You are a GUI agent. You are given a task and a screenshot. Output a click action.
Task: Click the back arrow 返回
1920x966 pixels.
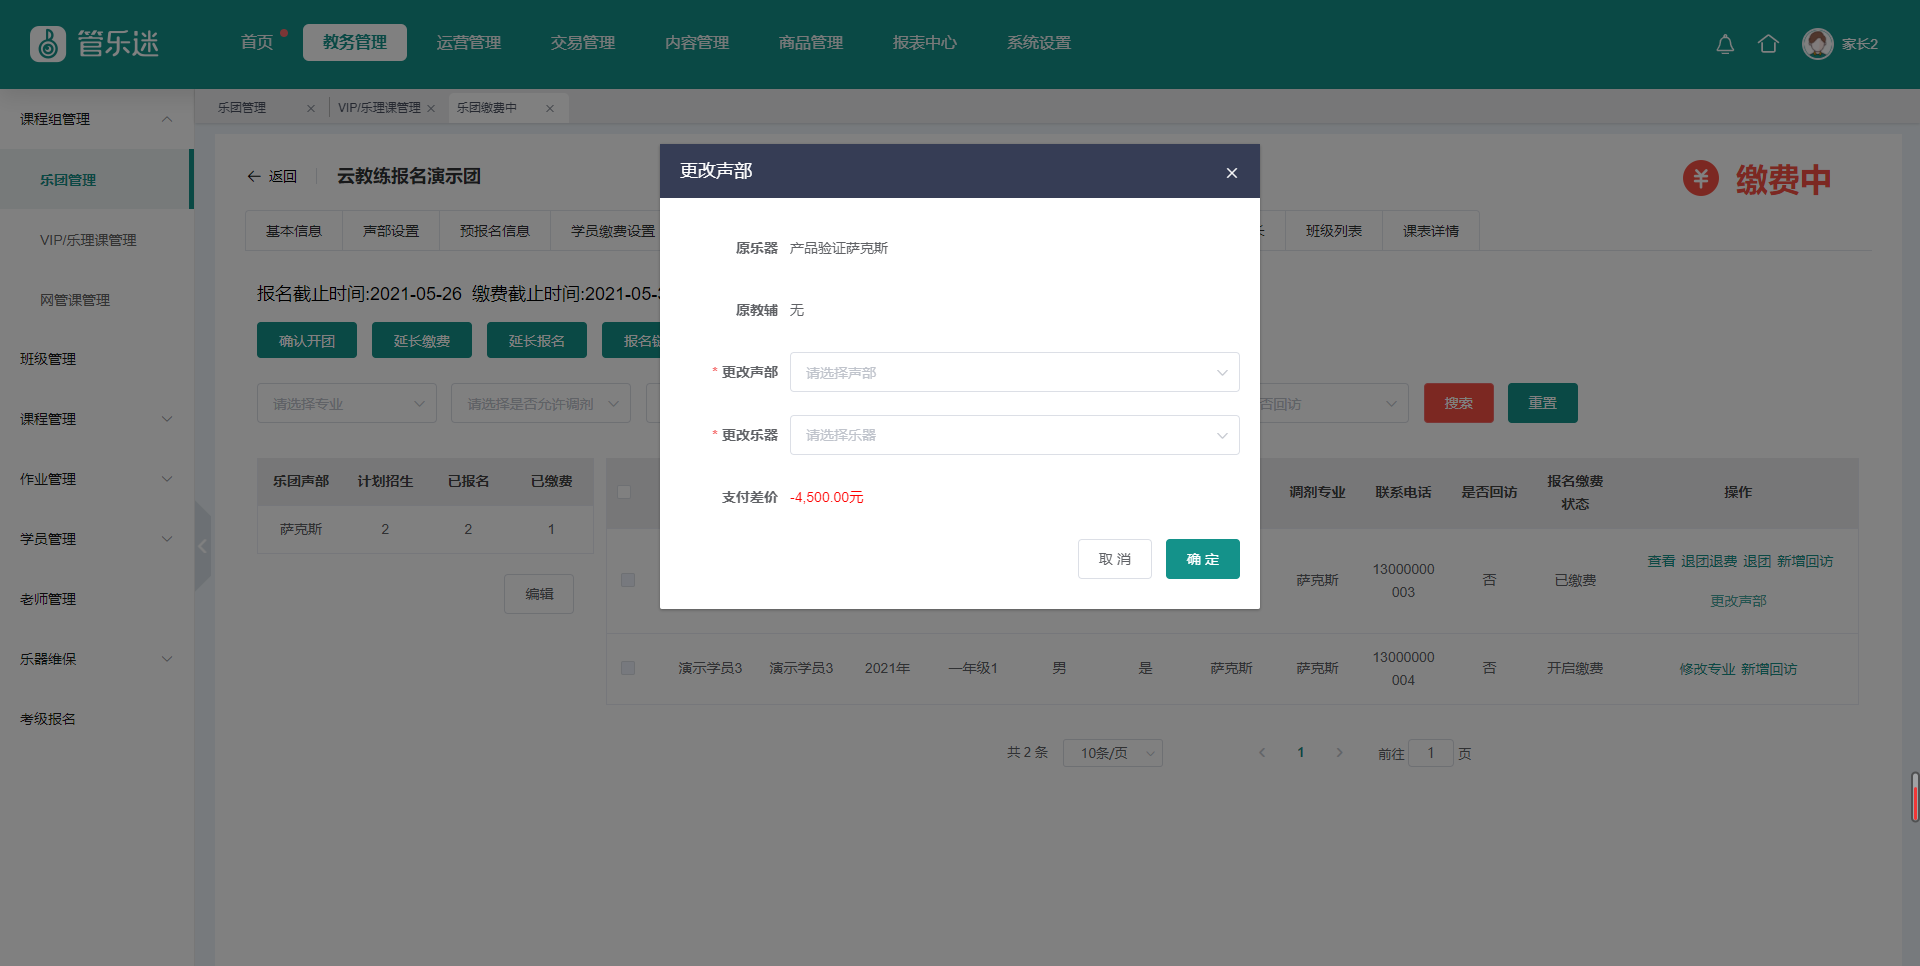click(272, 176)
